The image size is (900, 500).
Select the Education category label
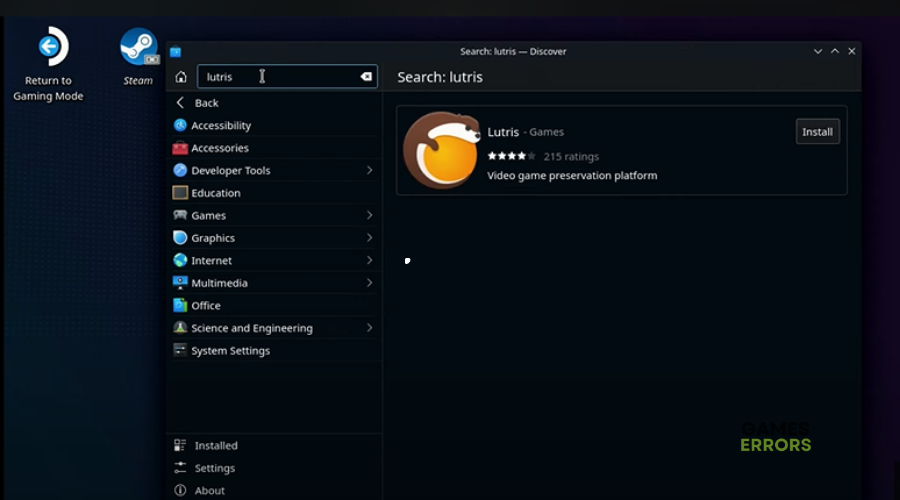[x=216, y=193]
